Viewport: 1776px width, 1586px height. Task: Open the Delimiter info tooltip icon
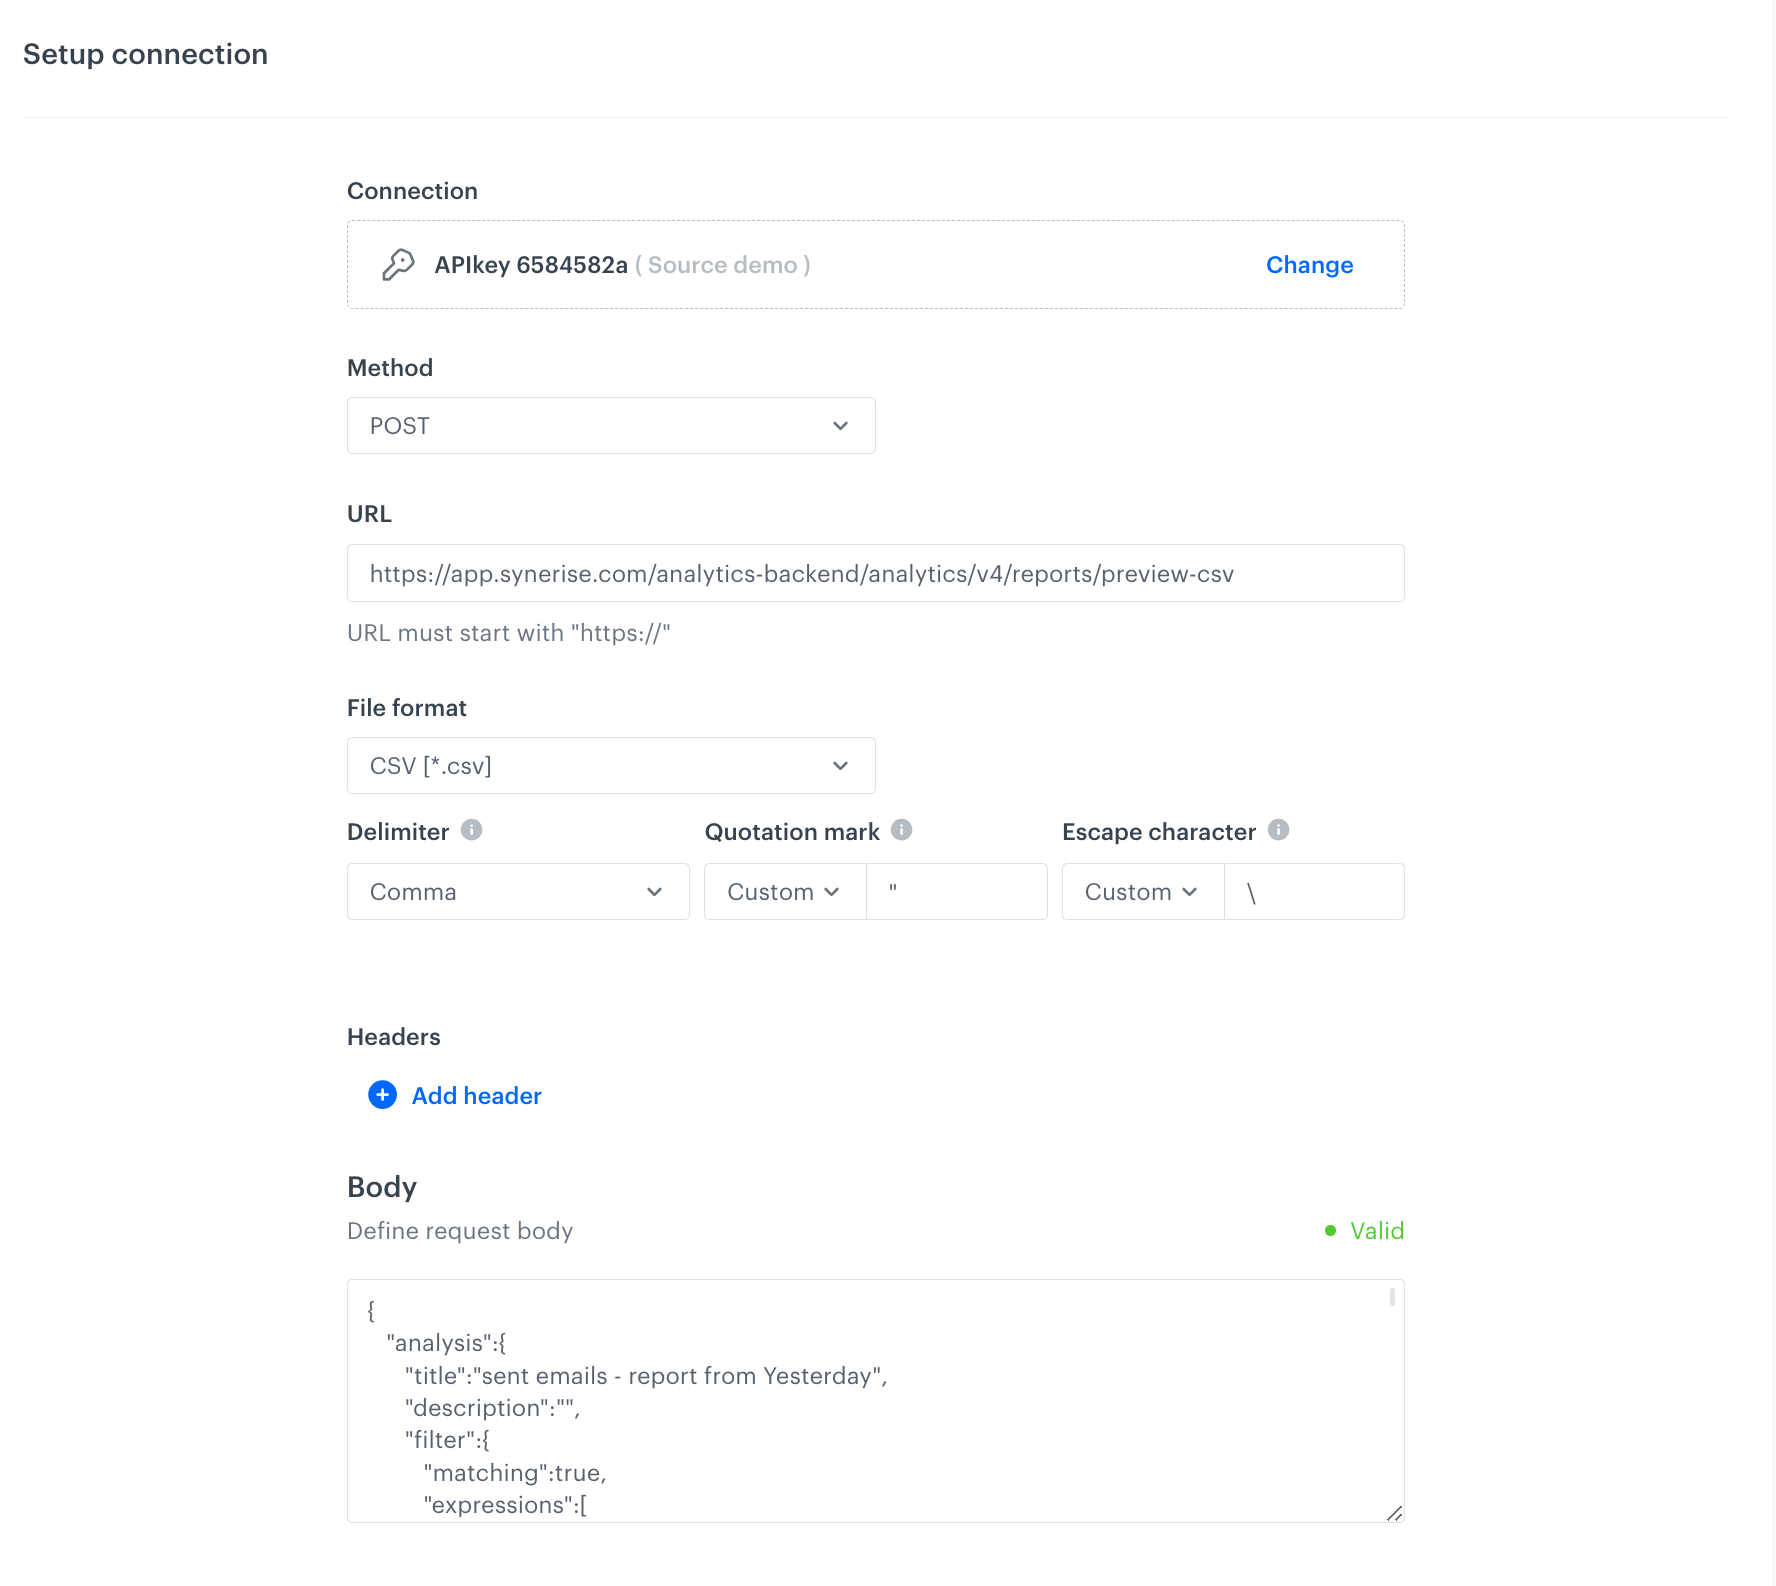(474, 829)
